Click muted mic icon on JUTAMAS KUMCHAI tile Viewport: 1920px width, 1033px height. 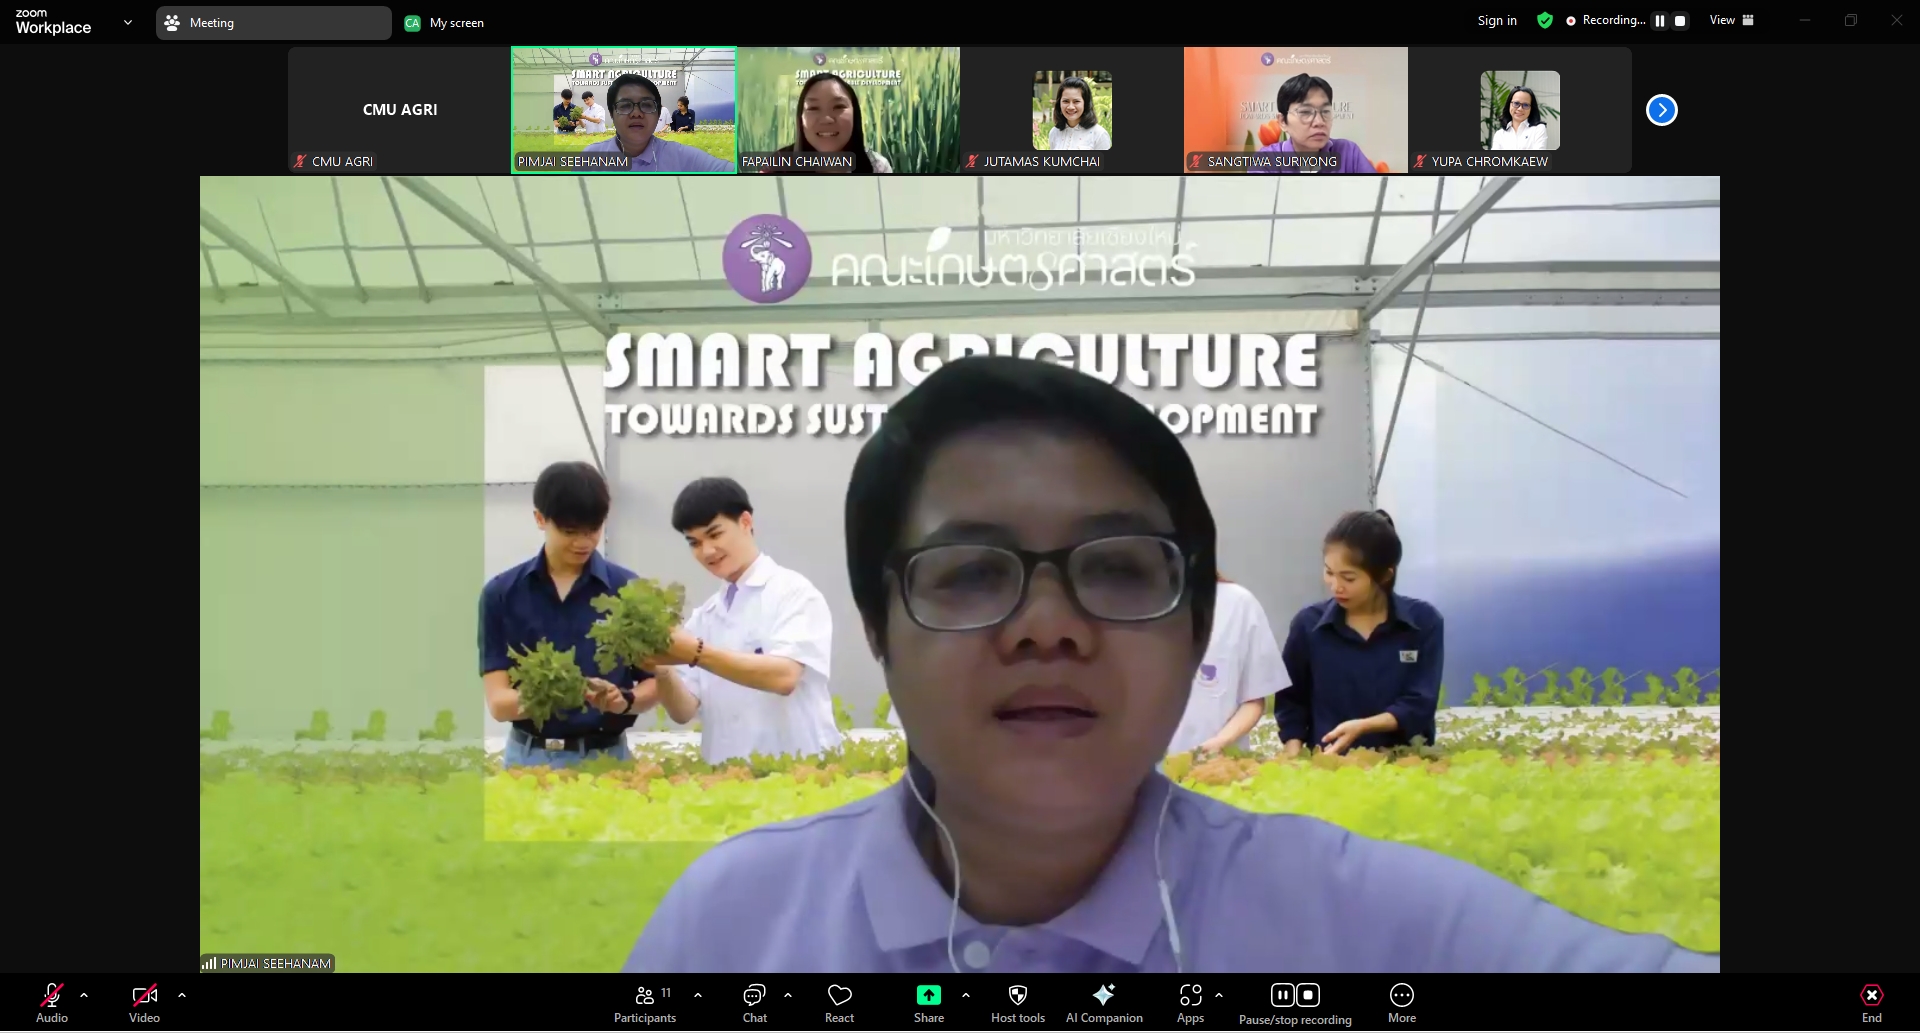click(x=972, y=161)
